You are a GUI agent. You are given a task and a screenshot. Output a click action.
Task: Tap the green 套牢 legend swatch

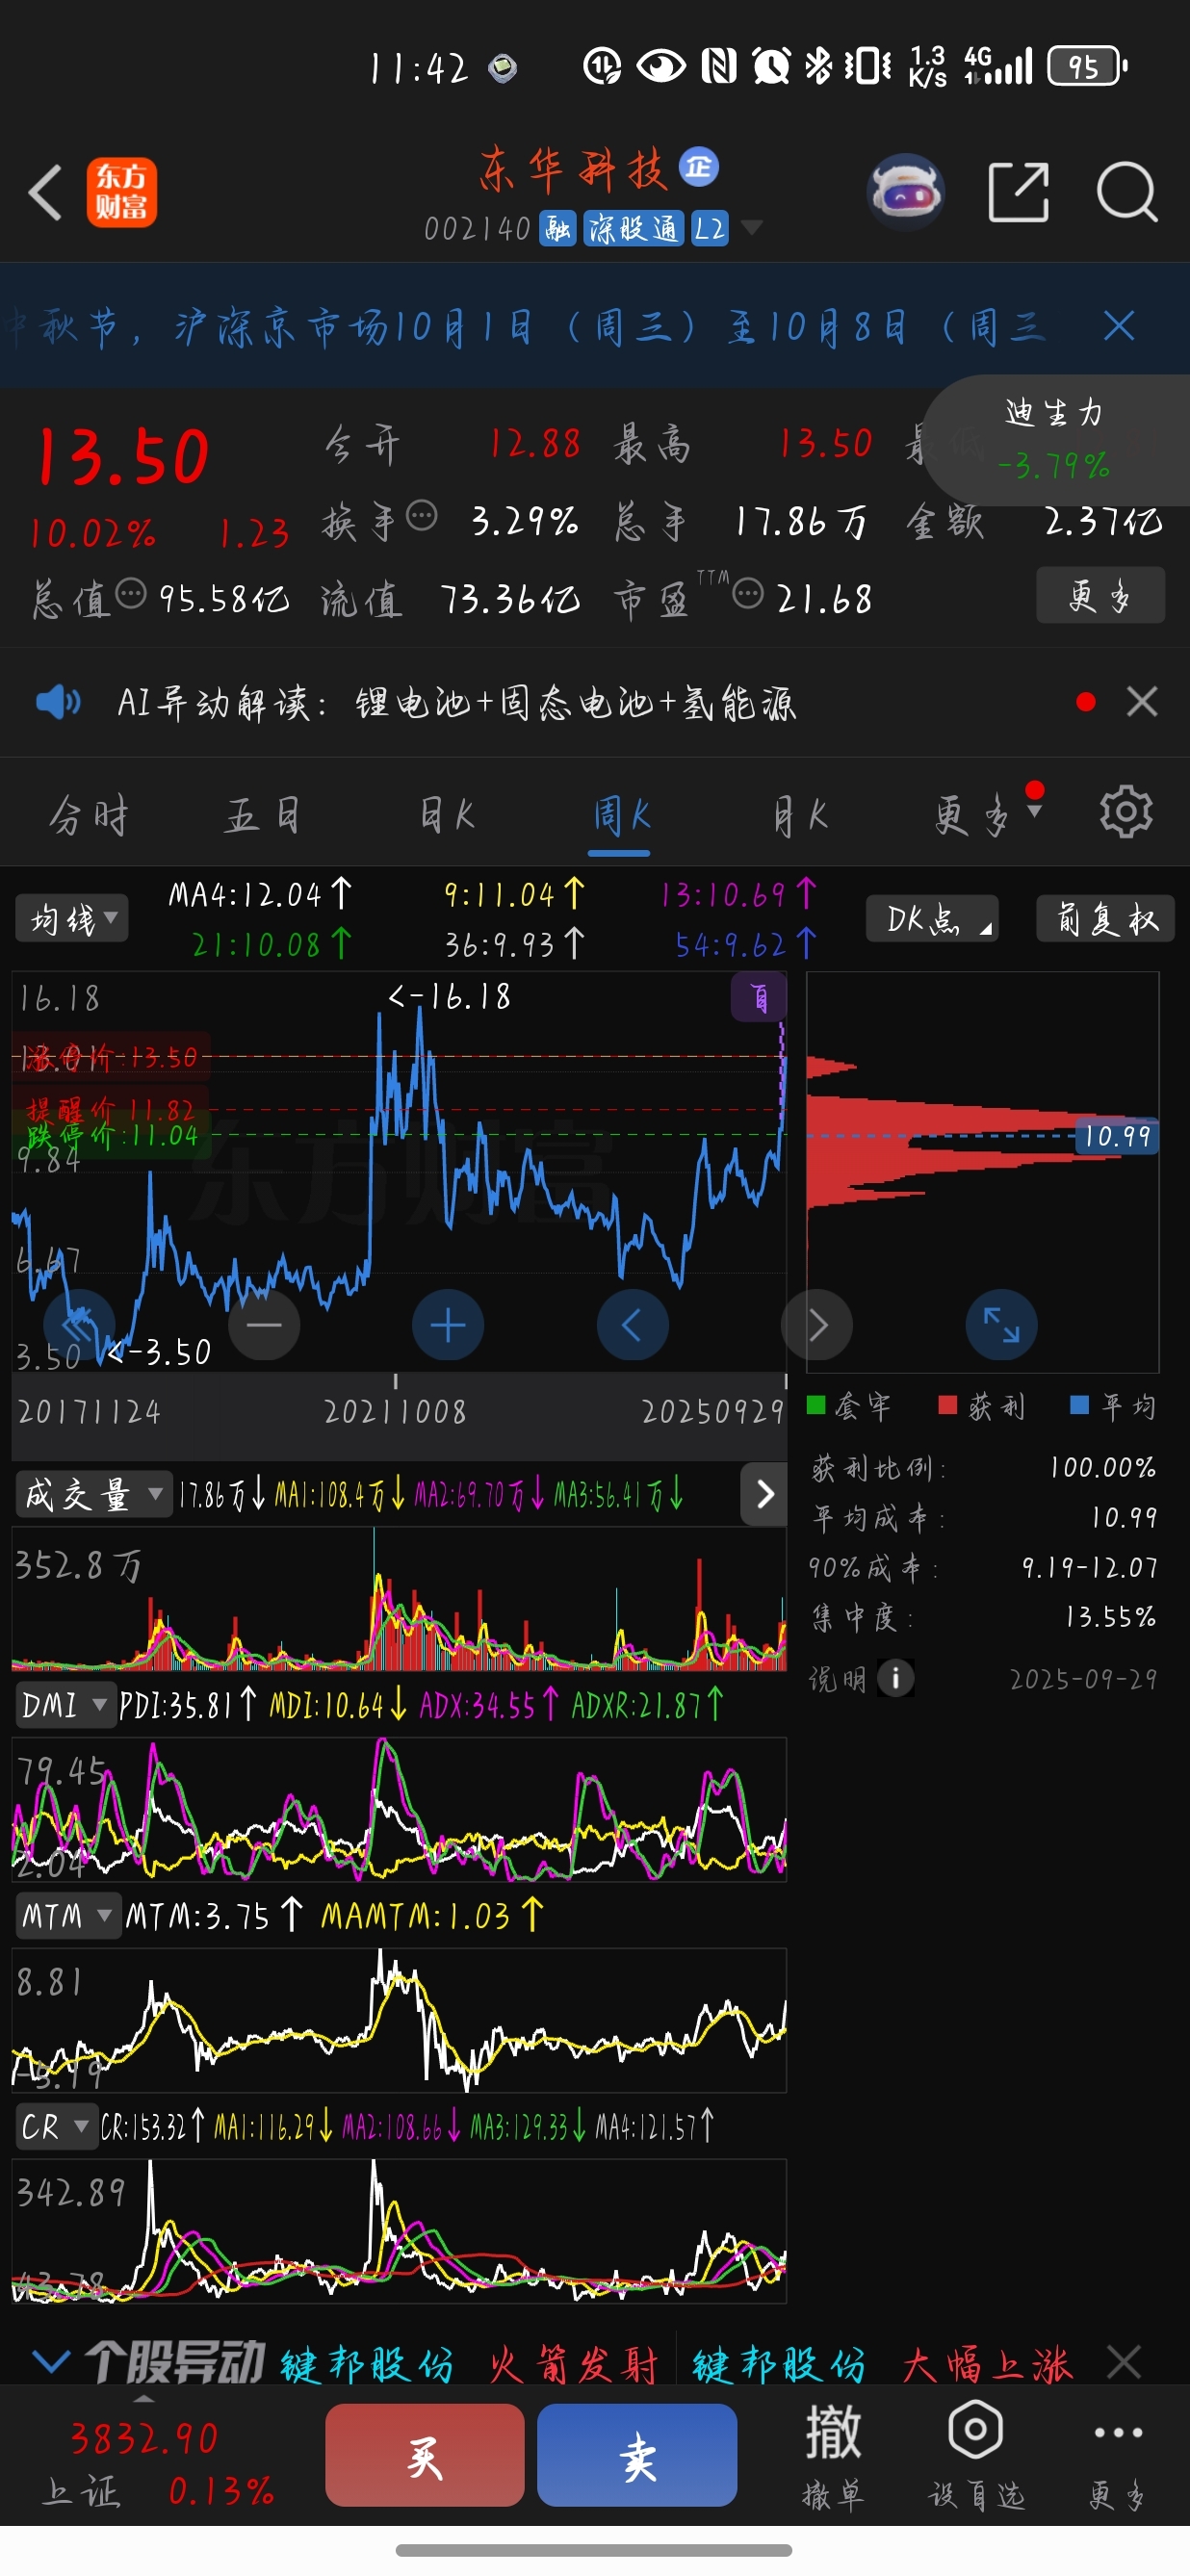tap(816, 1405)
